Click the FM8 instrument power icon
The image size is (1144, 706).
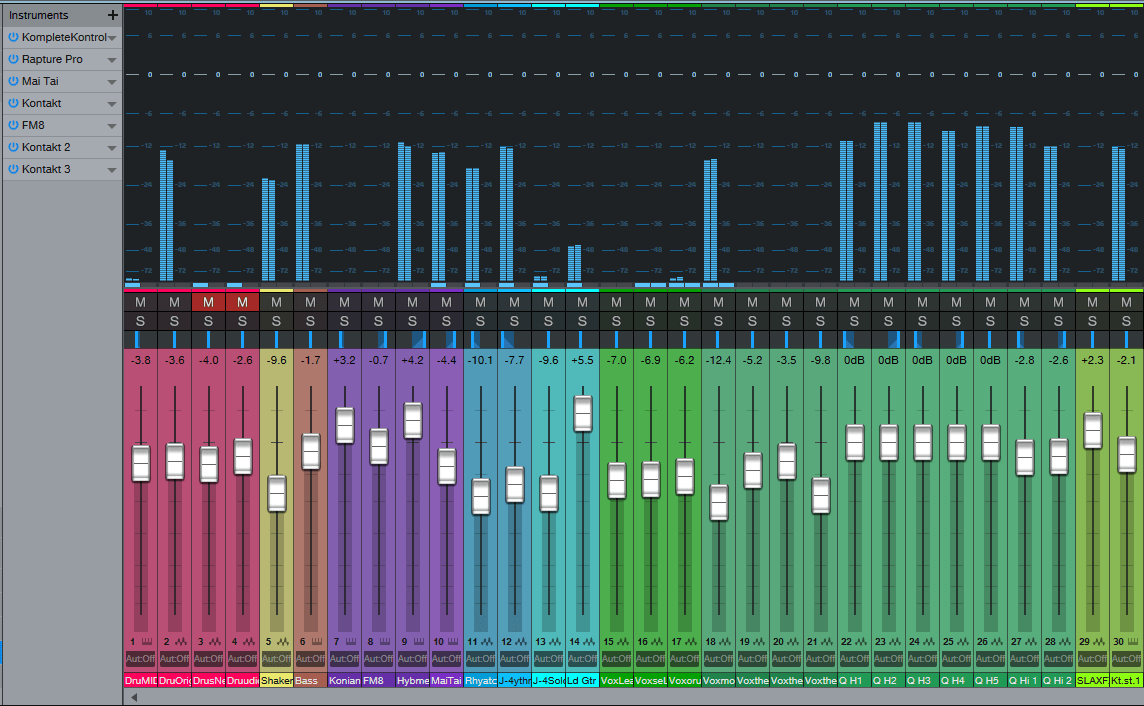coord(13,125)
